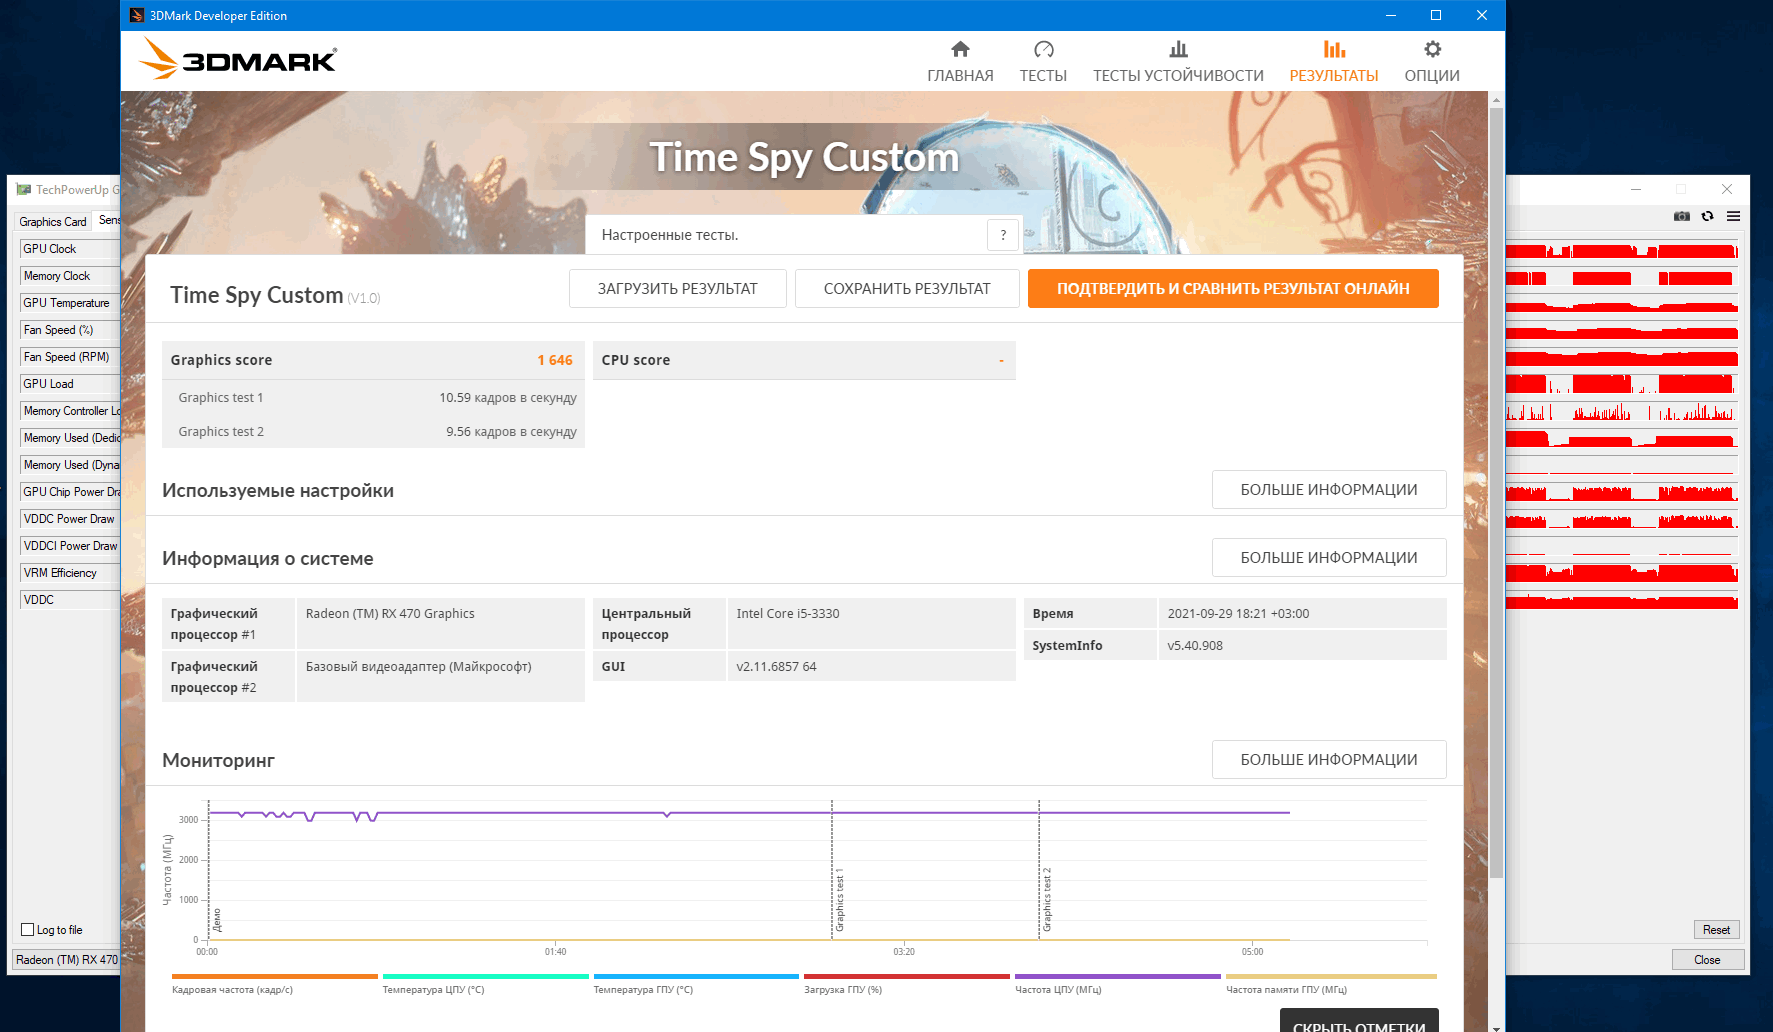Click the 3DMark vertical scrollbar thumb
The image size is (1773, 1032).
(1496, 493)
